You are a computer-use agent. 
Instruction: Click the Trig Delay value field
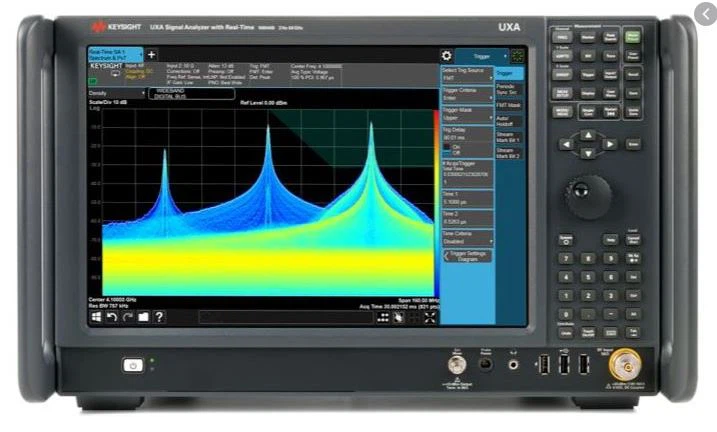[467, 134]
